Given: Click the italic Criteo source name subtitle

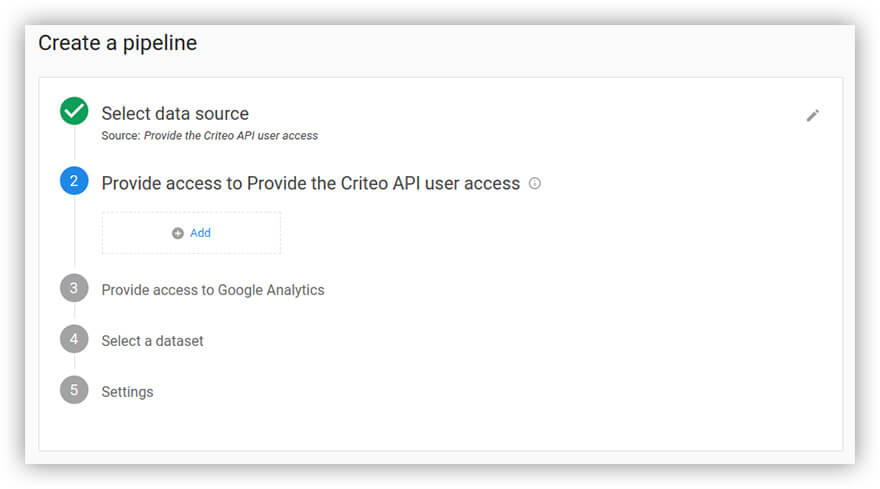Looking at the screenshot, I should coord(231,135).
